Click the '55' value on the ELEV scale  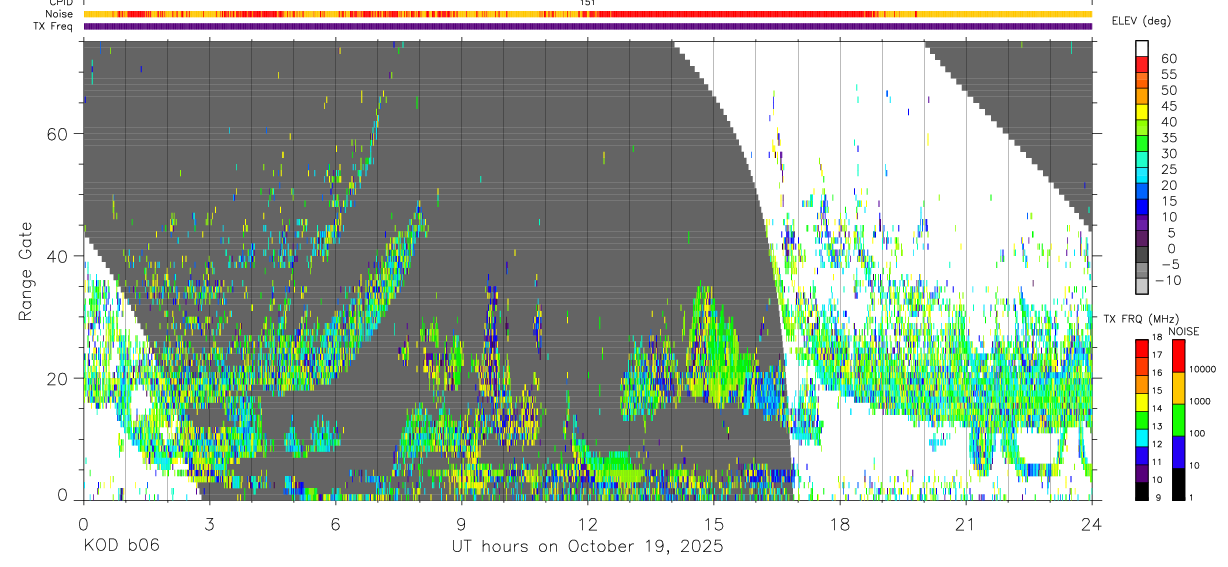(1168, 74)
